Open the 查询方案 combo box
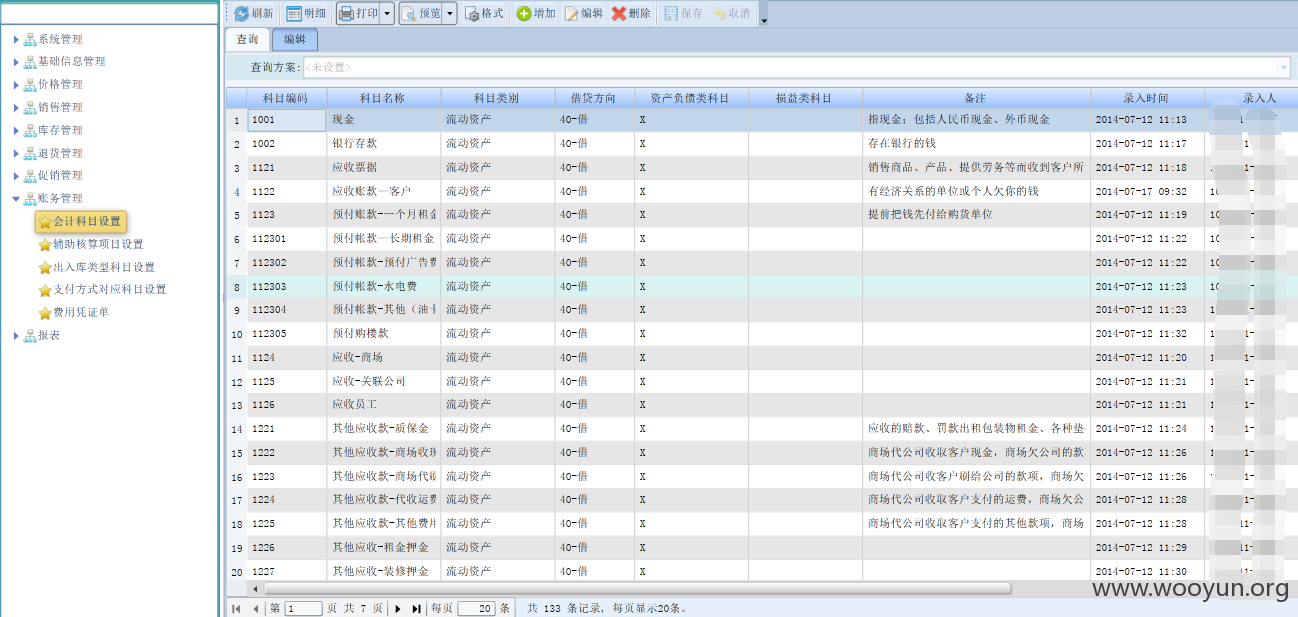 [797, 67]
